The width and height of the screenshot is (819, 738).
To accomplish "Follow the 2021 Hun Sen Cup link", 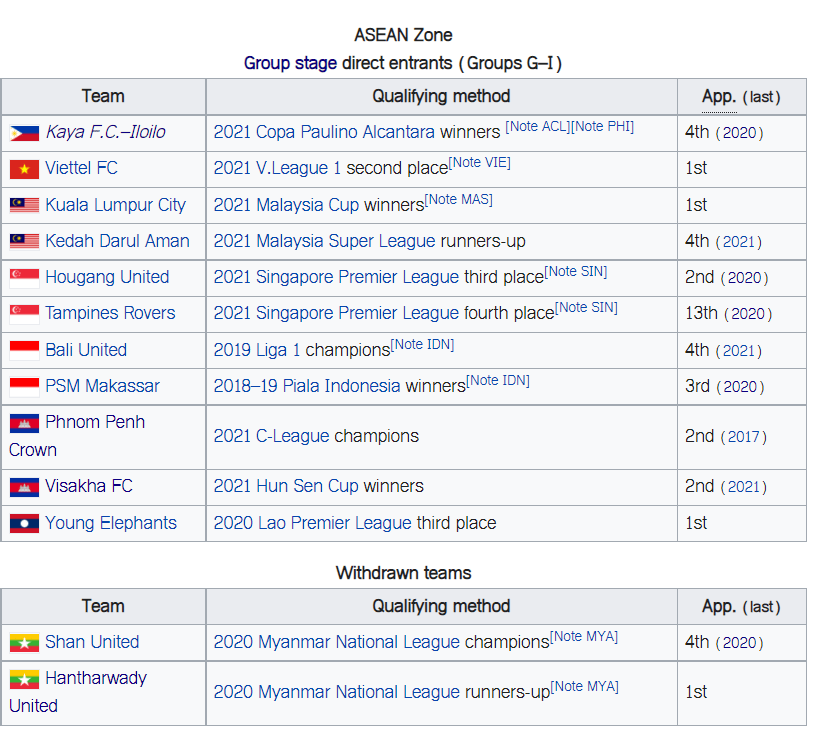I will (x=286, y=486).
